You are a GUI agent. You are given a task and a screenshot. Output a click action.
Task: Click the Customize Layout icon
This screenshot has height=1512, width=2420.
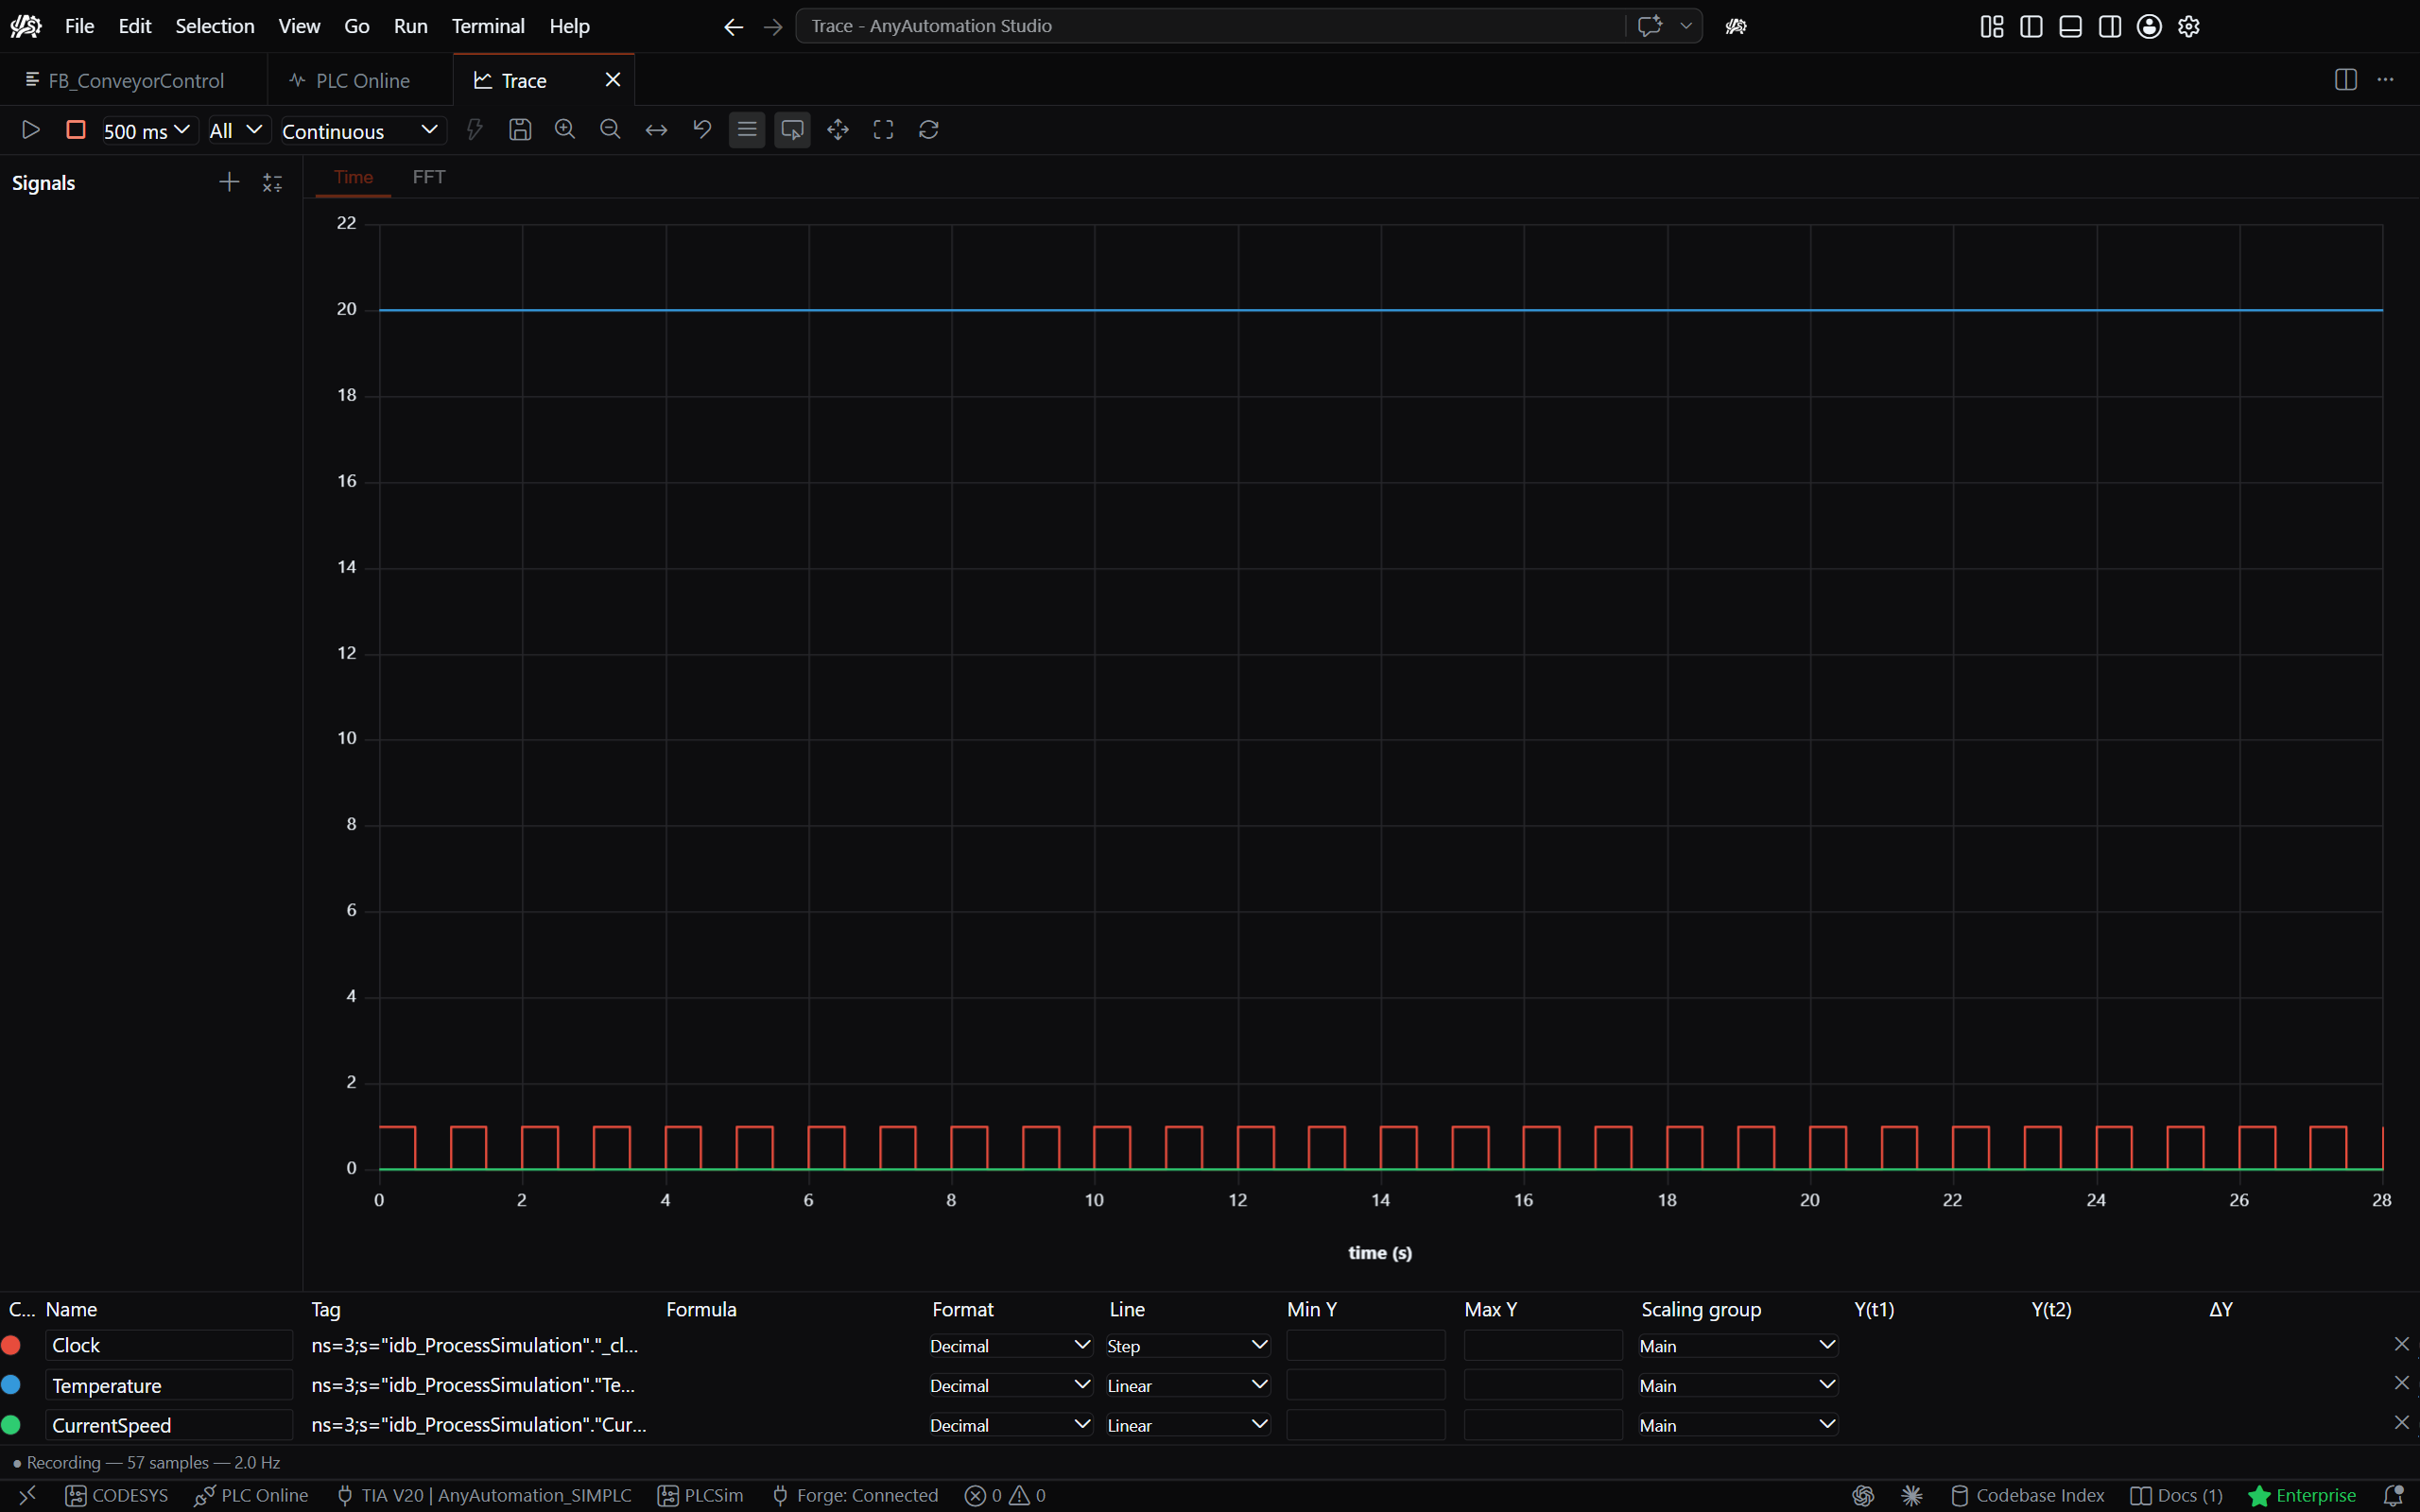[1991, 27]
